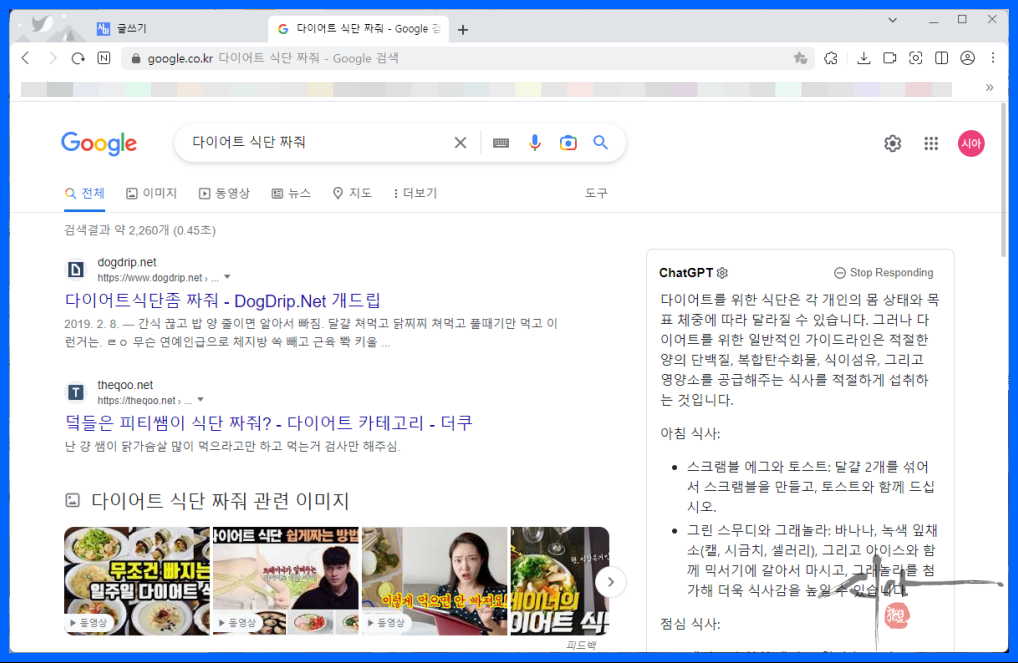This screenshot has height=663, width=1018.
Task: Click the 점심 식사: heading in ChatGPT panel
Action: [690, 624]
